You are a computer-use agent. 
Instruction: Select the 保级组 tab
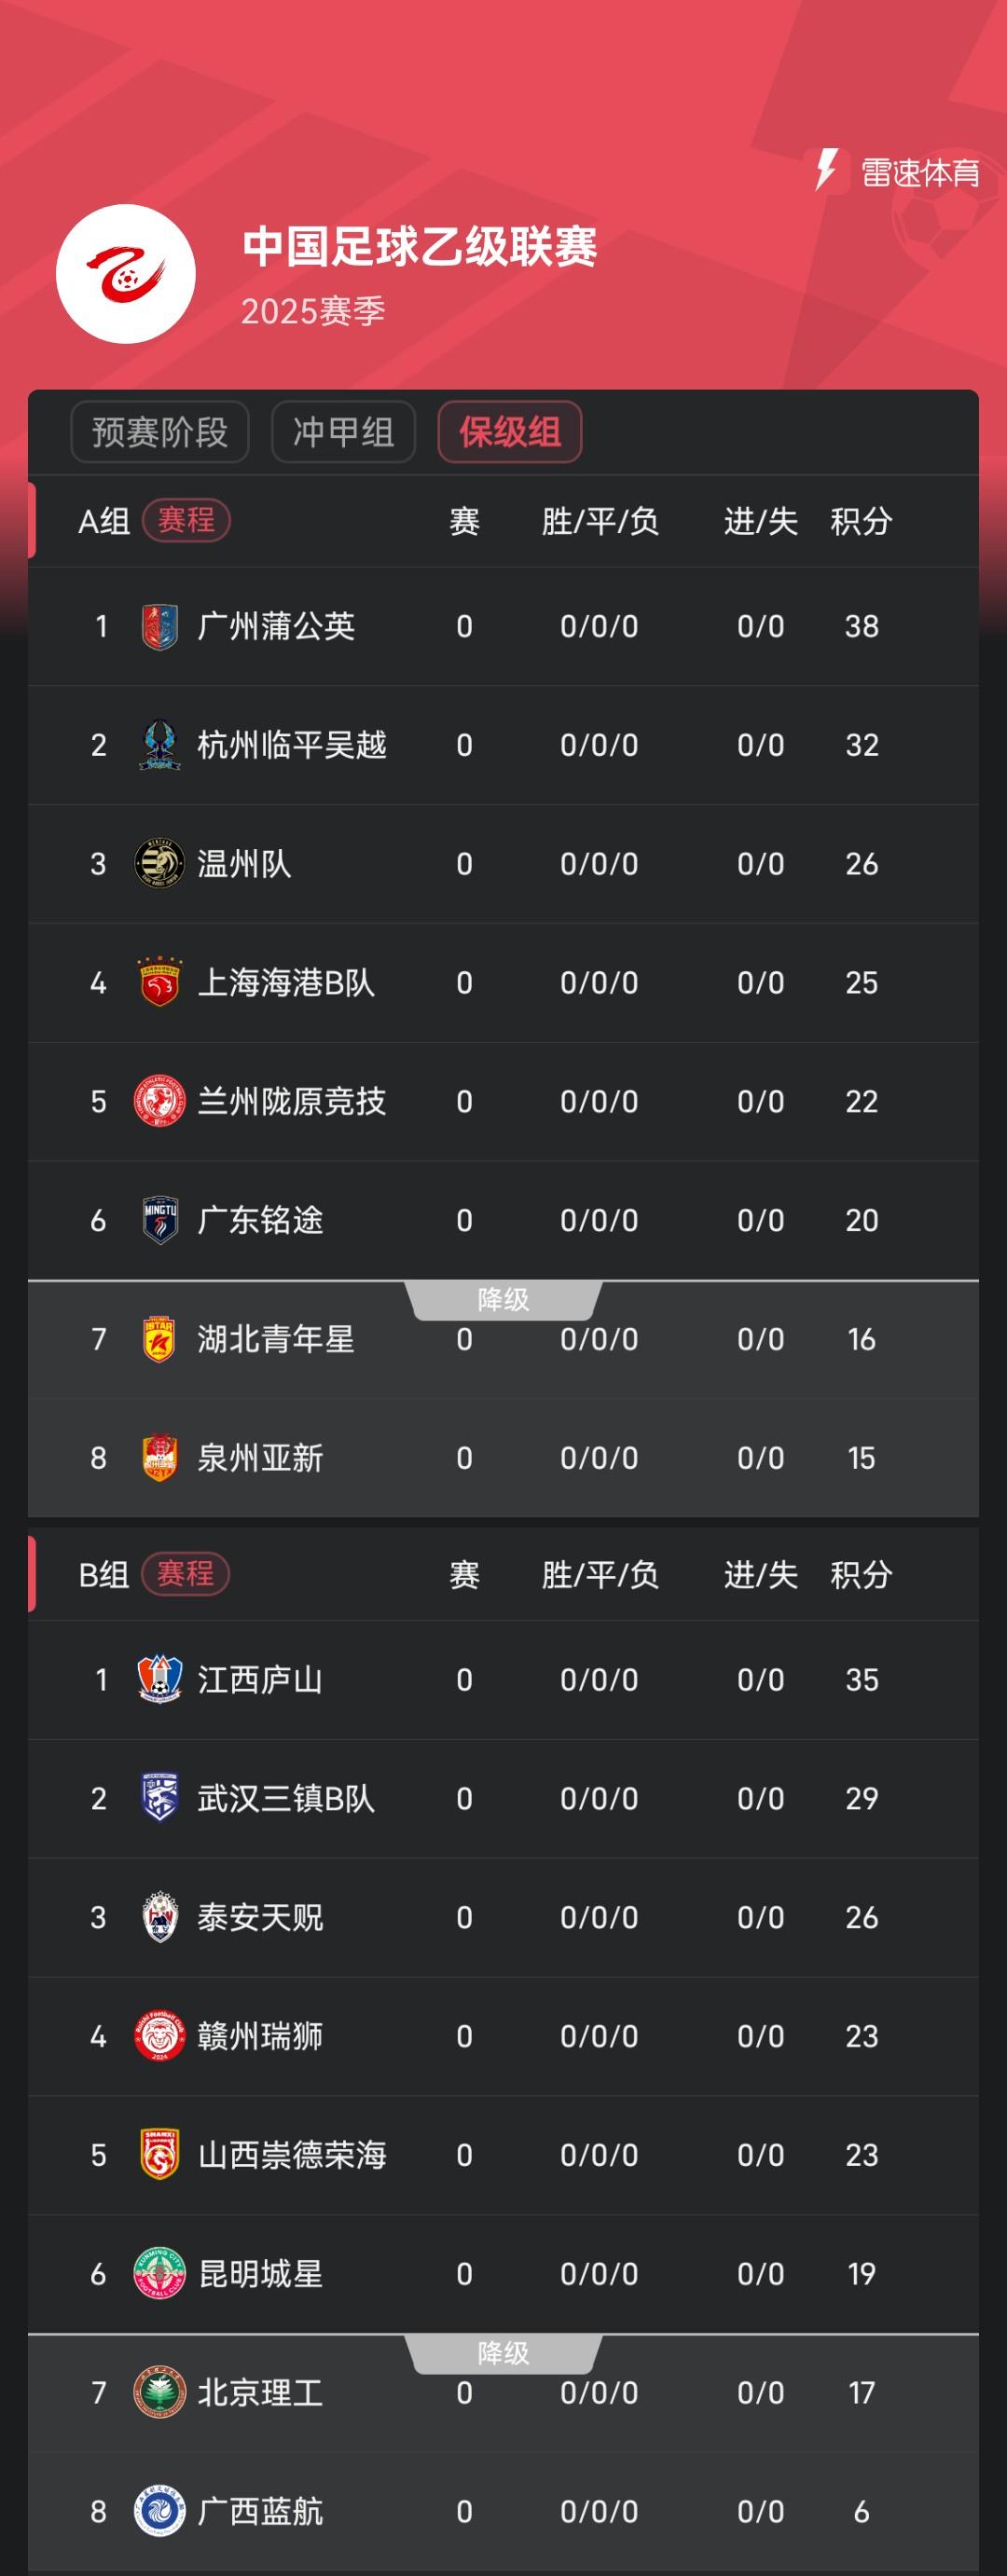pyautogui.click(x=510, y=432)
